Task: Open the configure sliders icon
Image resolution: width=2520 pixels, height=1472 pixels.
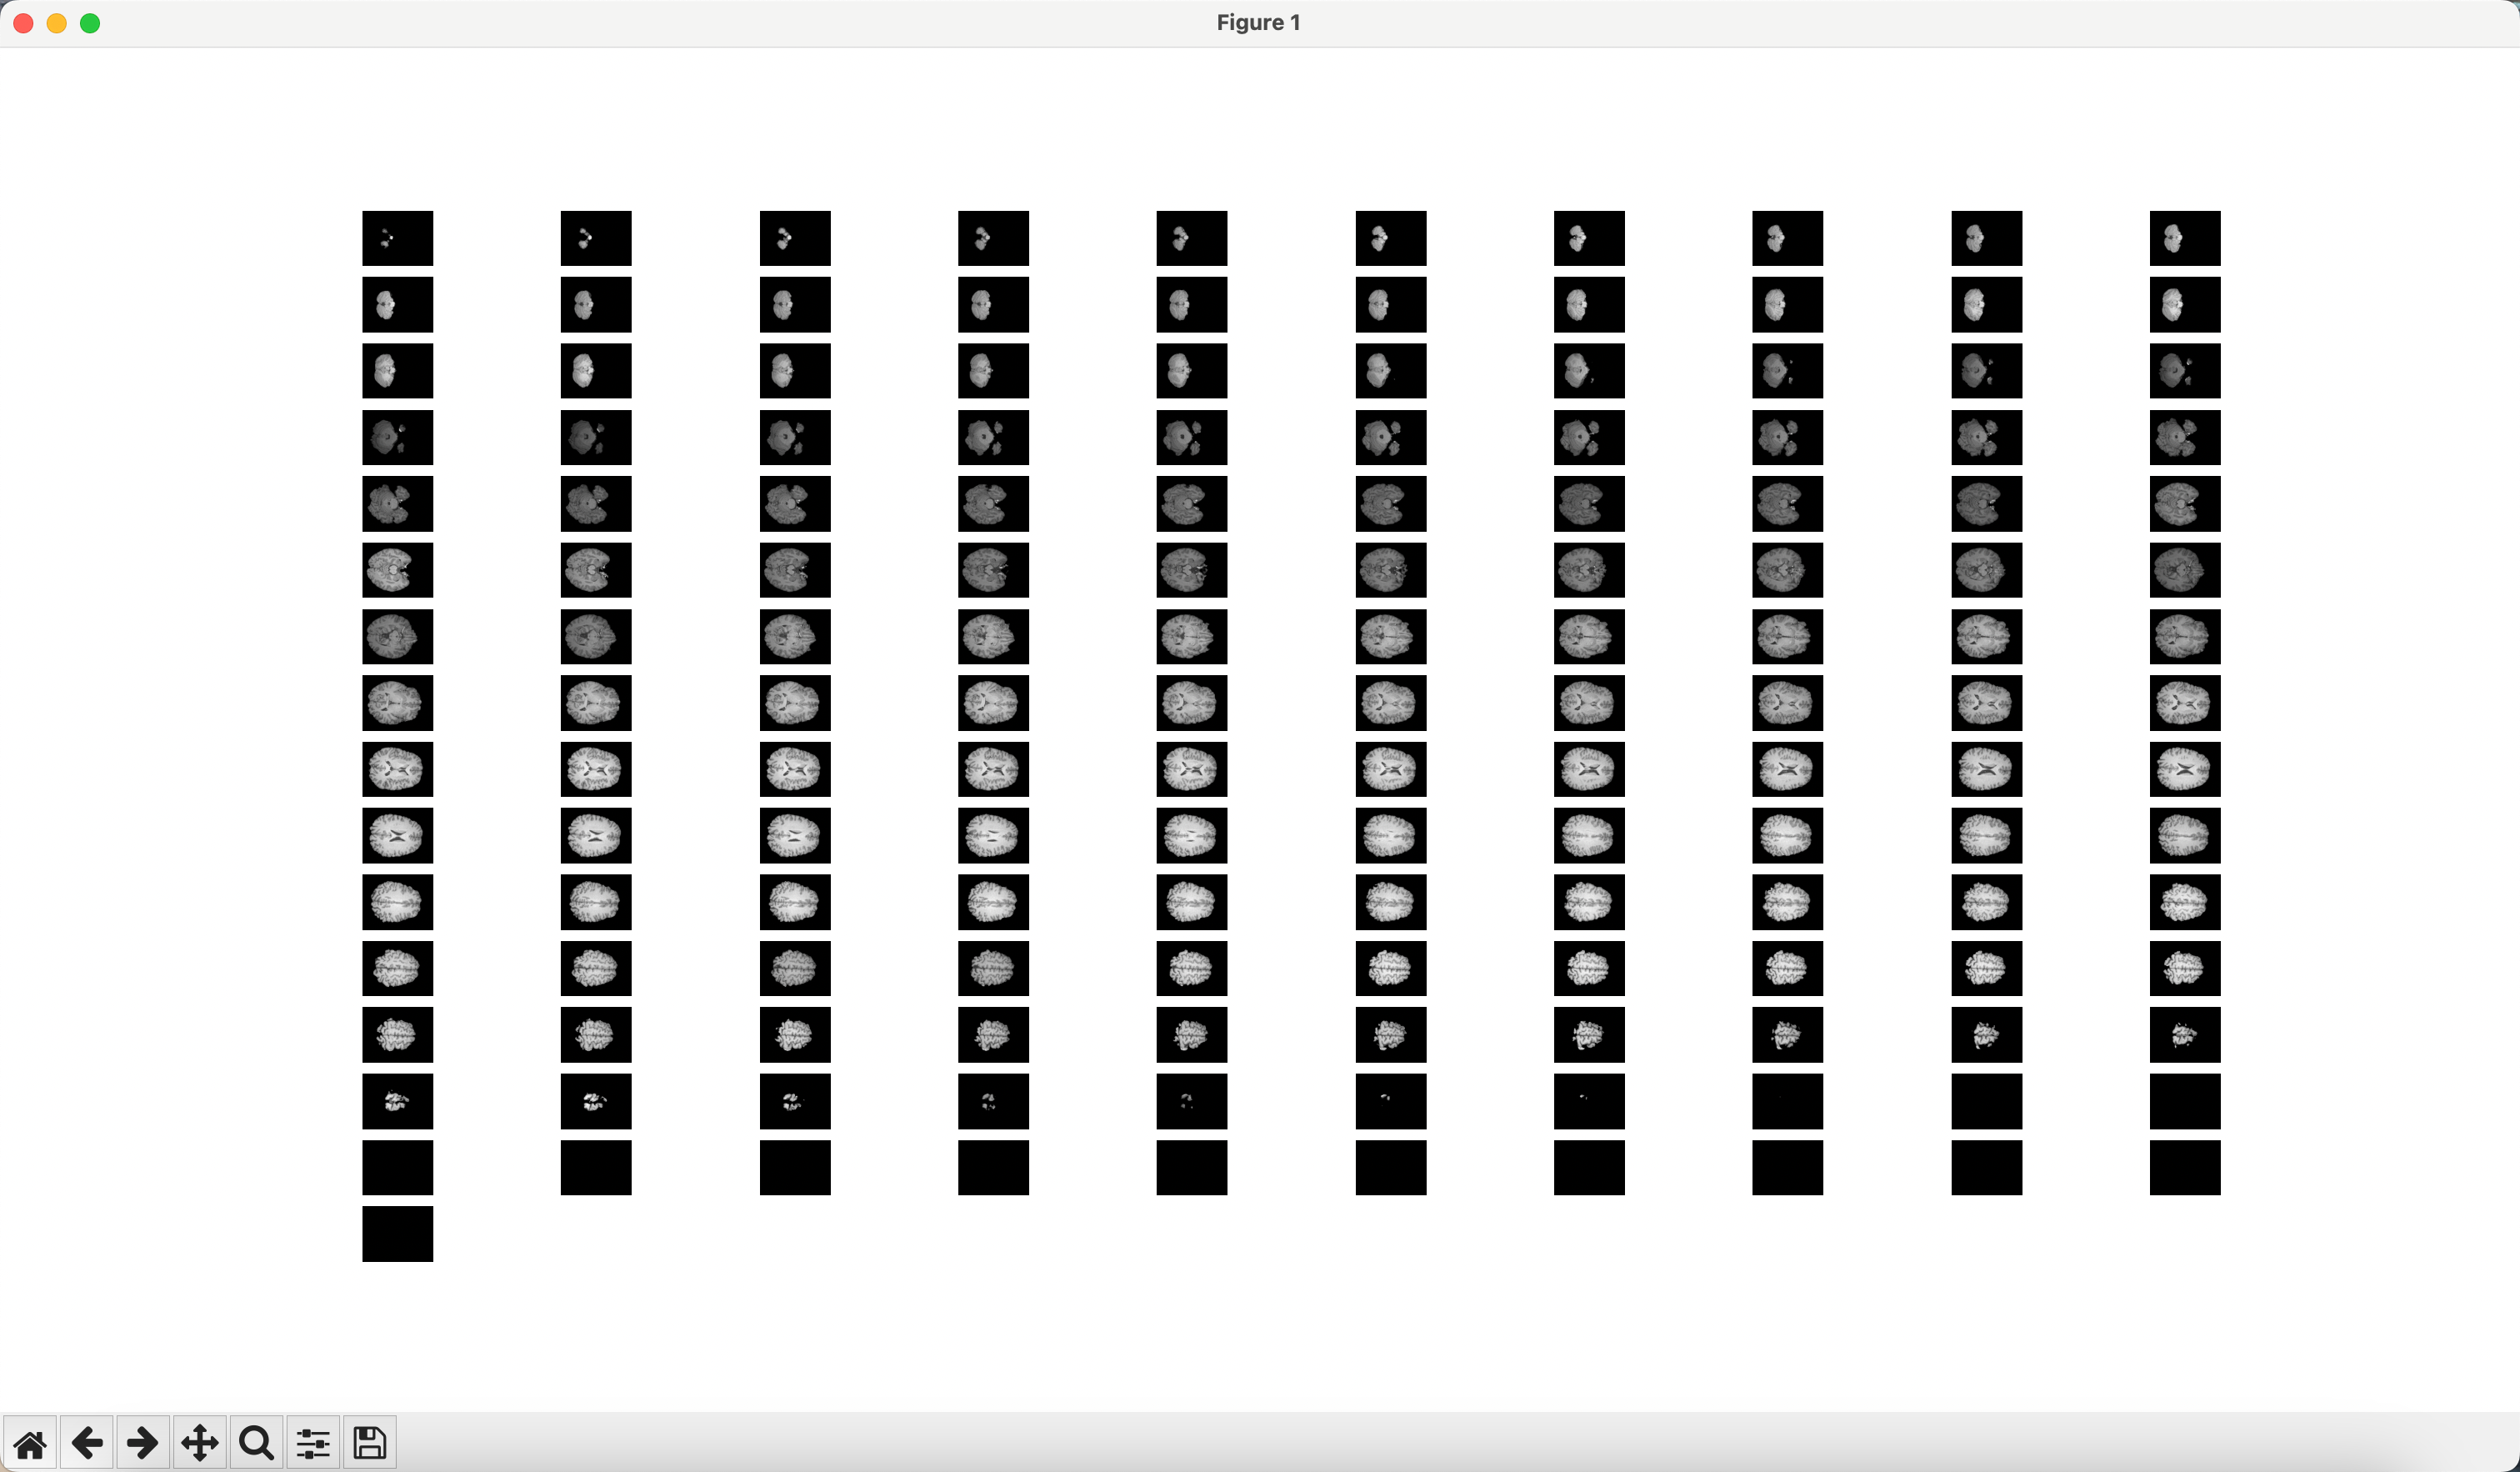Action: 313,1440
